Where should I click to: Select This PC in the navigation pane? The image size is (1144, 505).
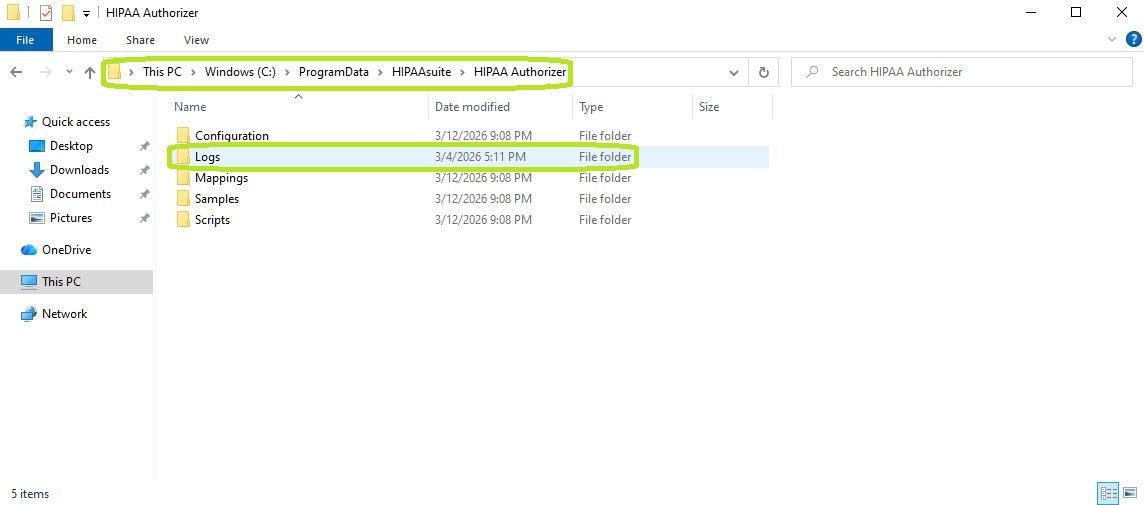point(77,282)
